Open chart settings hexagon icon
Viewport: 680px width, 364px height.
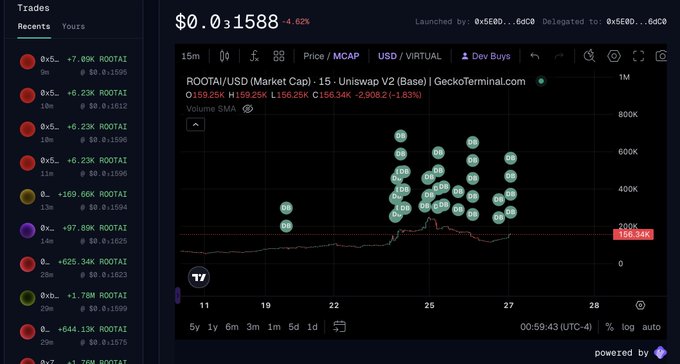point(614,56)
